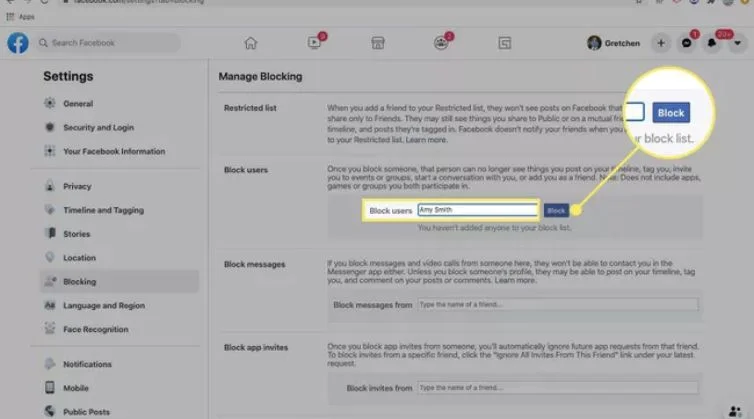
Task: Click the General gear icon
Action: pos(50,103)
